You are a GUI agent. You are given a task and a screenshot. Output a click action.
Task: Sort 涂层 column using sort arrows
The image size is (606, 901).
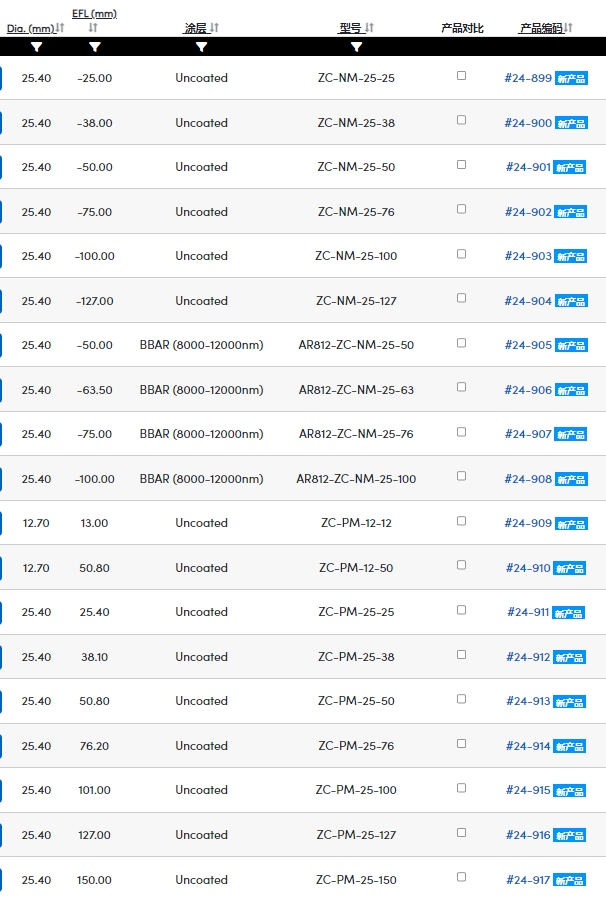pos(214,28)
